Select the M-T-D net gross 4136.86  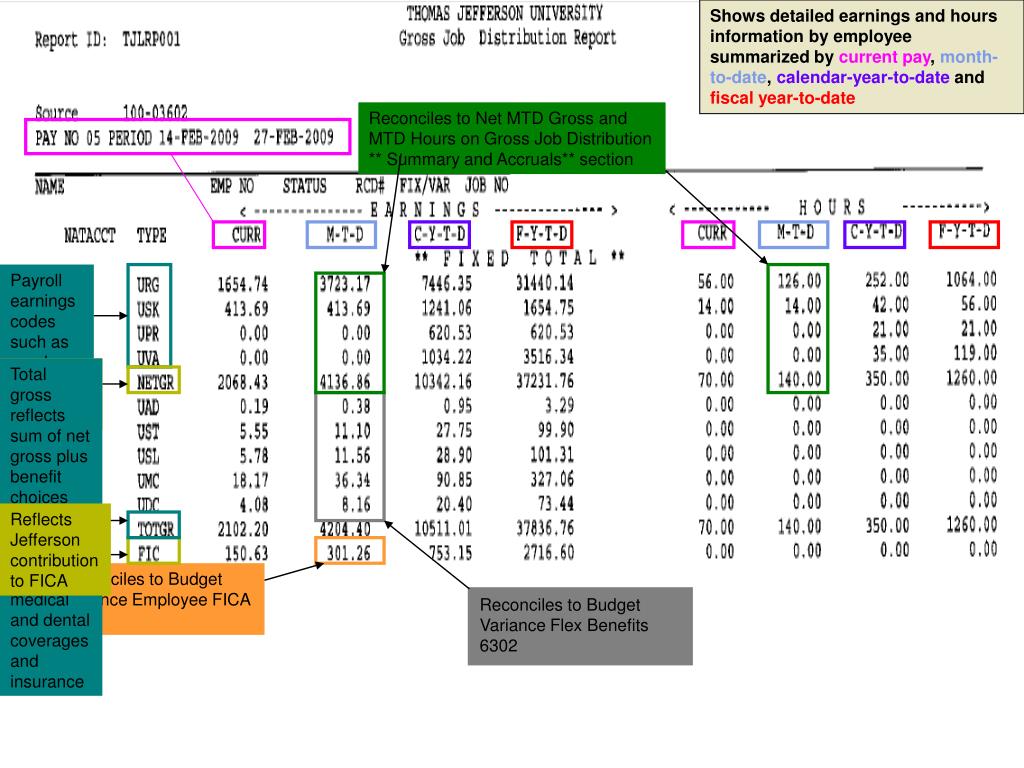point(345,382)
